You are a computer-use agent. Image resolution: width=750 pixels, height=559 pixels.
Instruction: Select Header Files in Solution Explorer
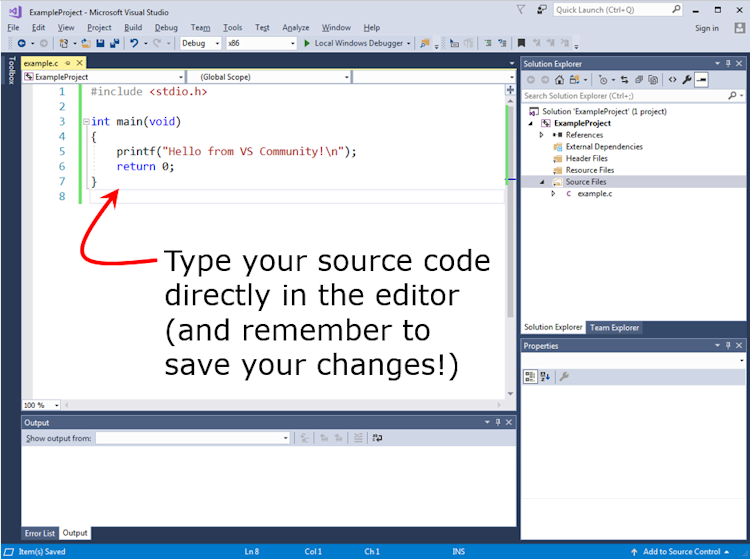(x=586, y=158)
